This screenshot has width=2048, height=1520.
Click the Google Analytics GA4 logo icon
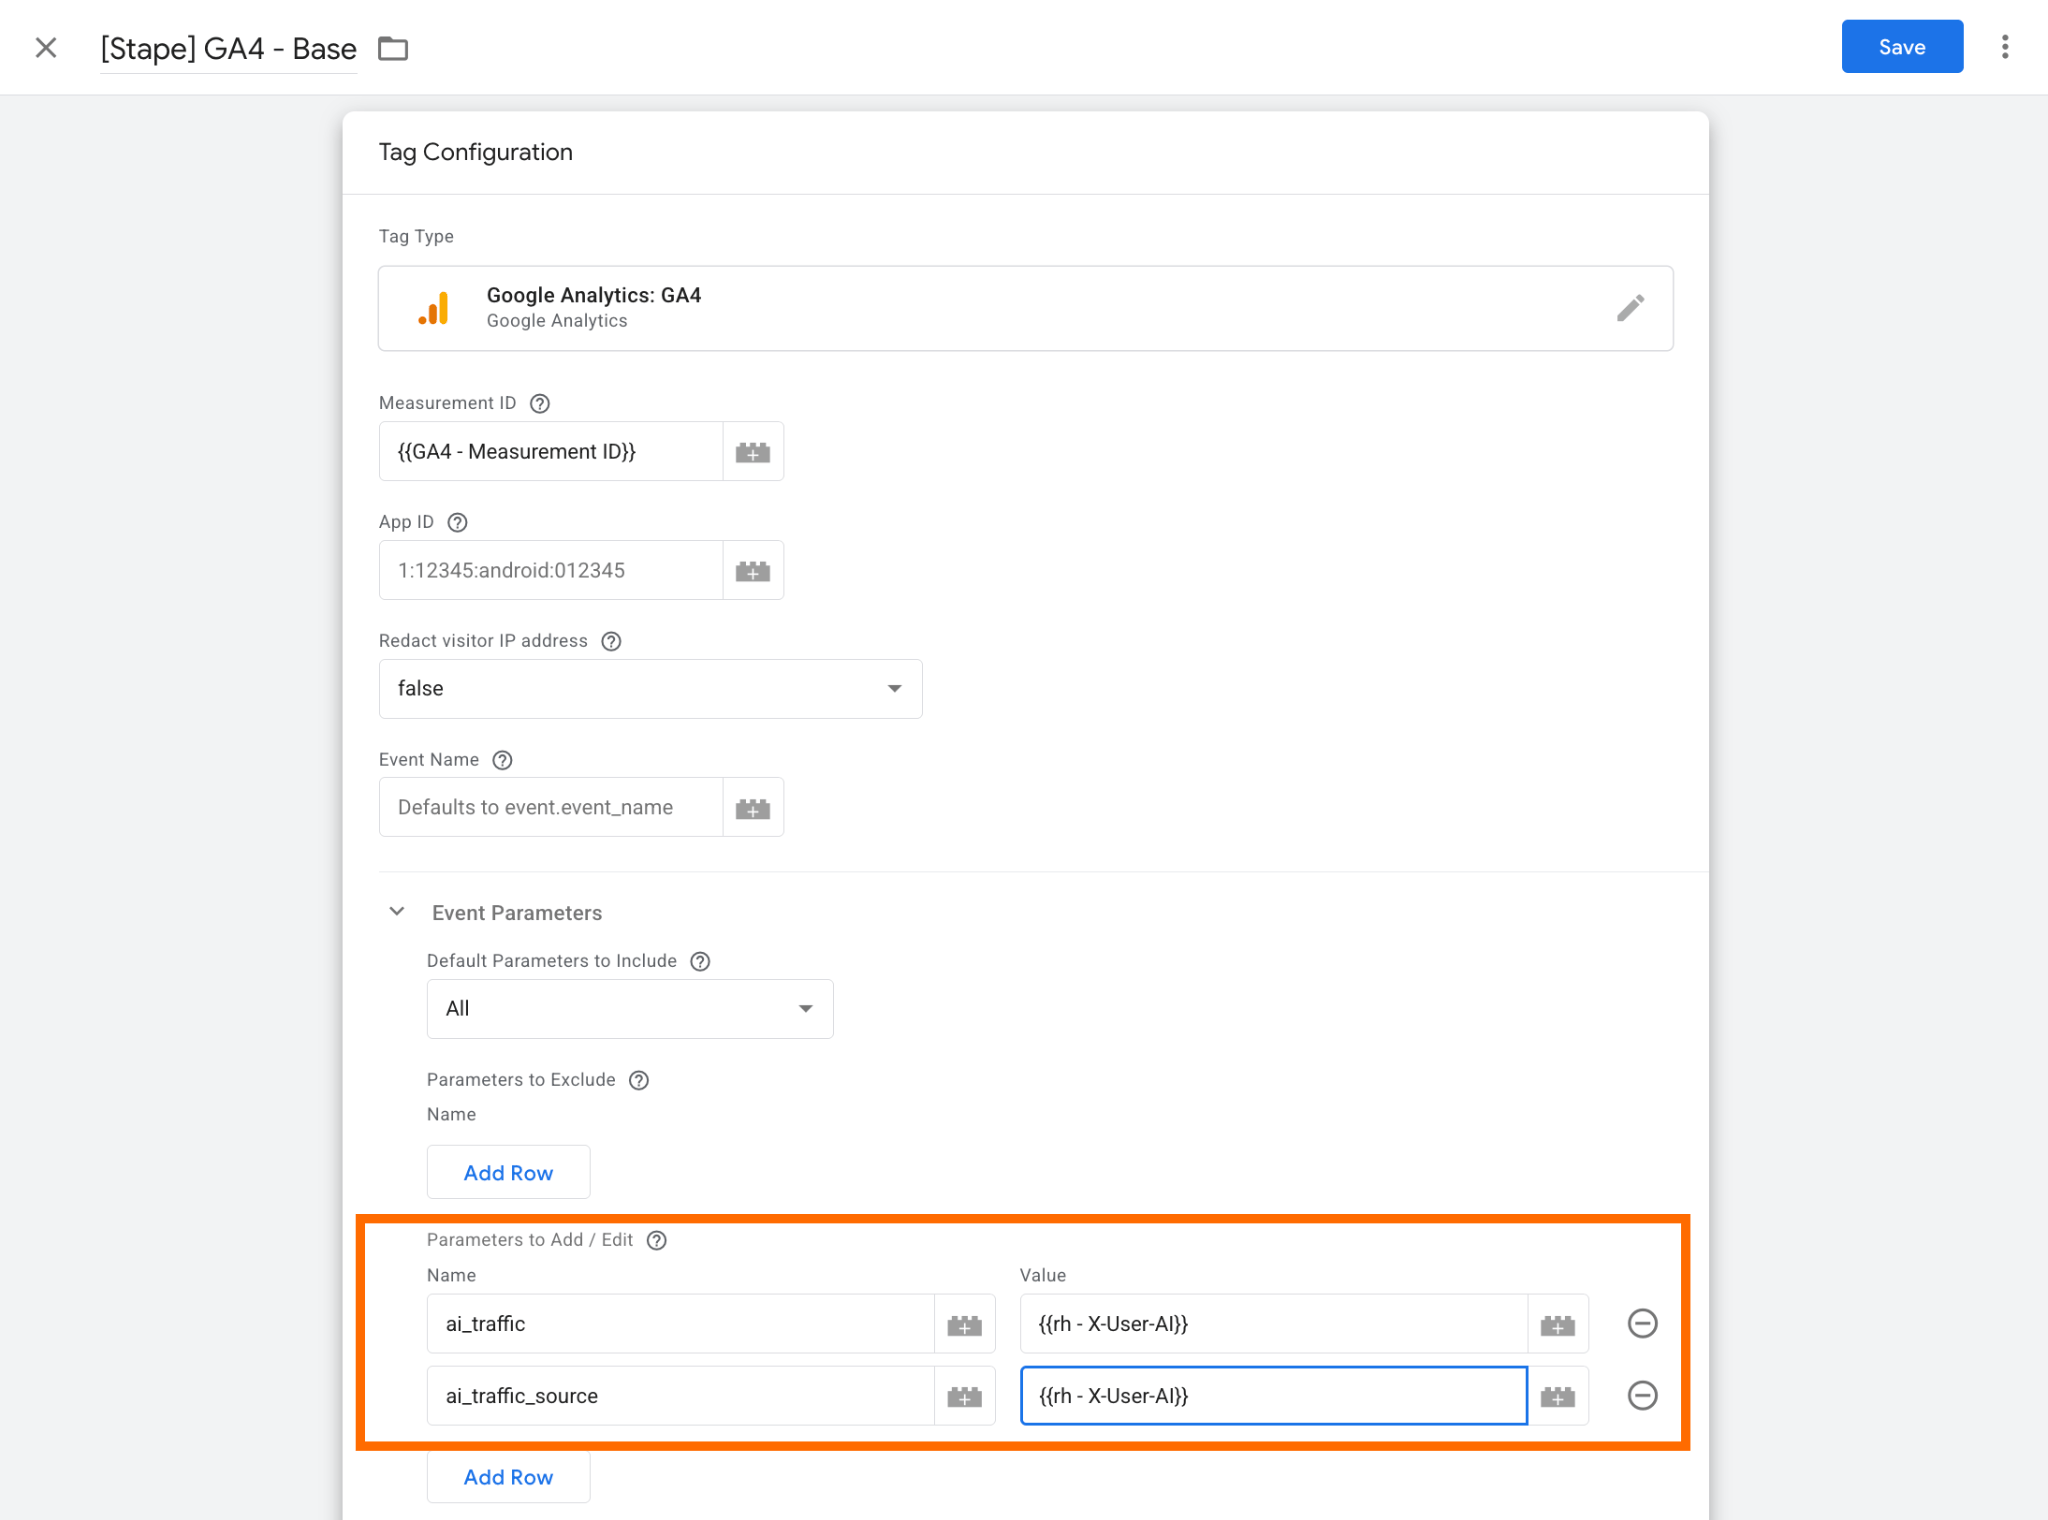[433, 308]
